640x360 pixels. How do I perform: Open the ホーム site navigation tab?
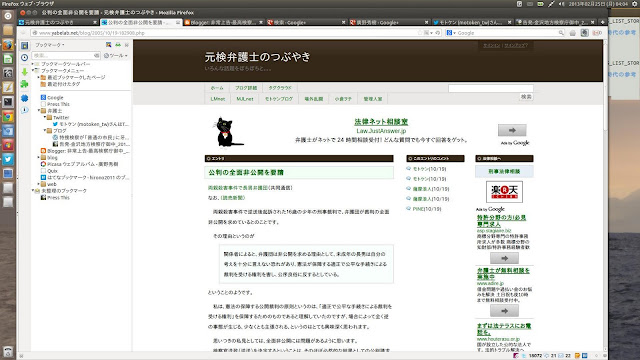[217, 88]
